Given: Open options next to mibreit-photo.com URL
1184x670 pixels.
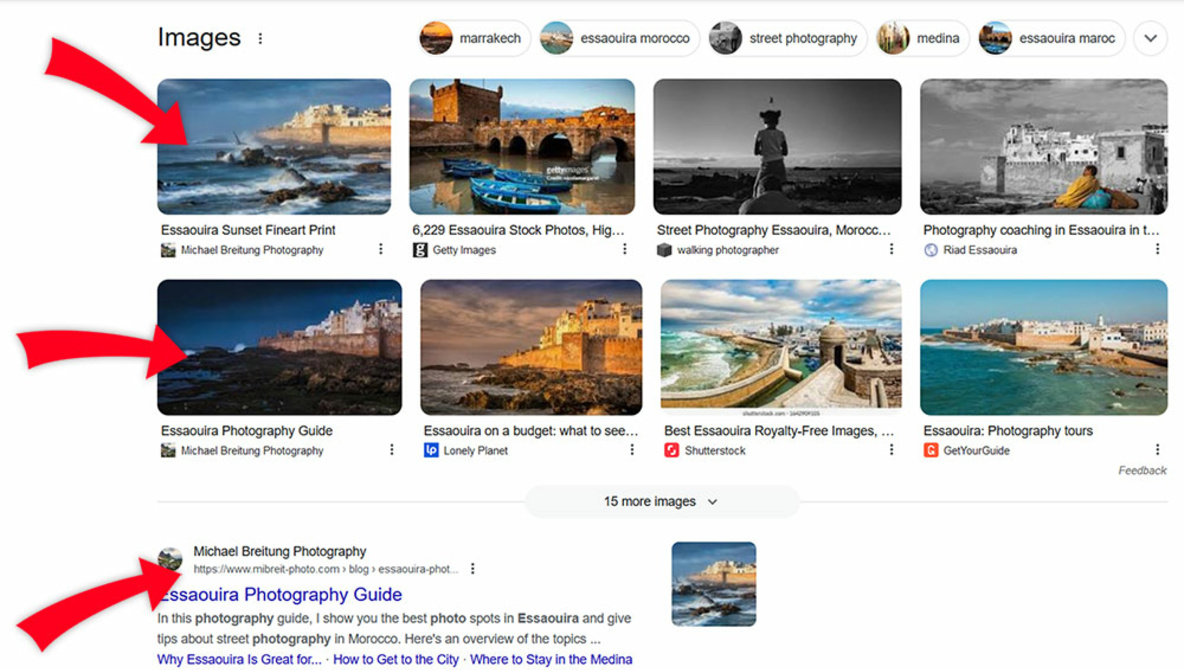Looking at the screenshot, I should point(473,569).
